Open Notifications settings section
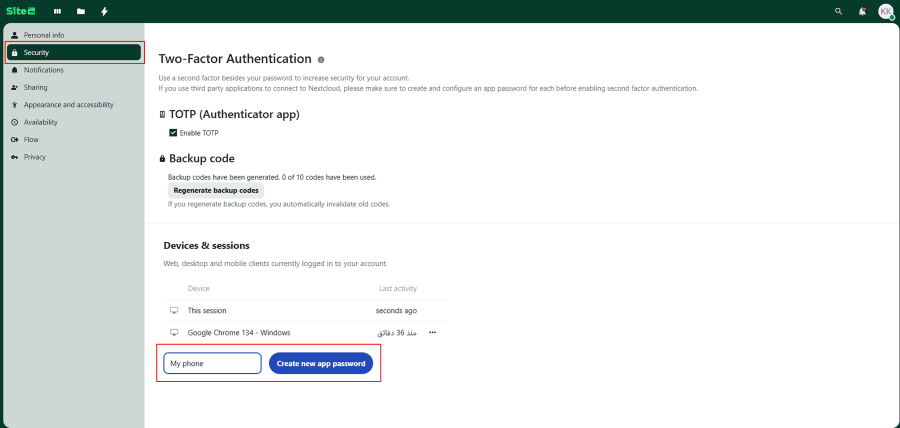Screen dimensions: 900x428 [43, 70]
